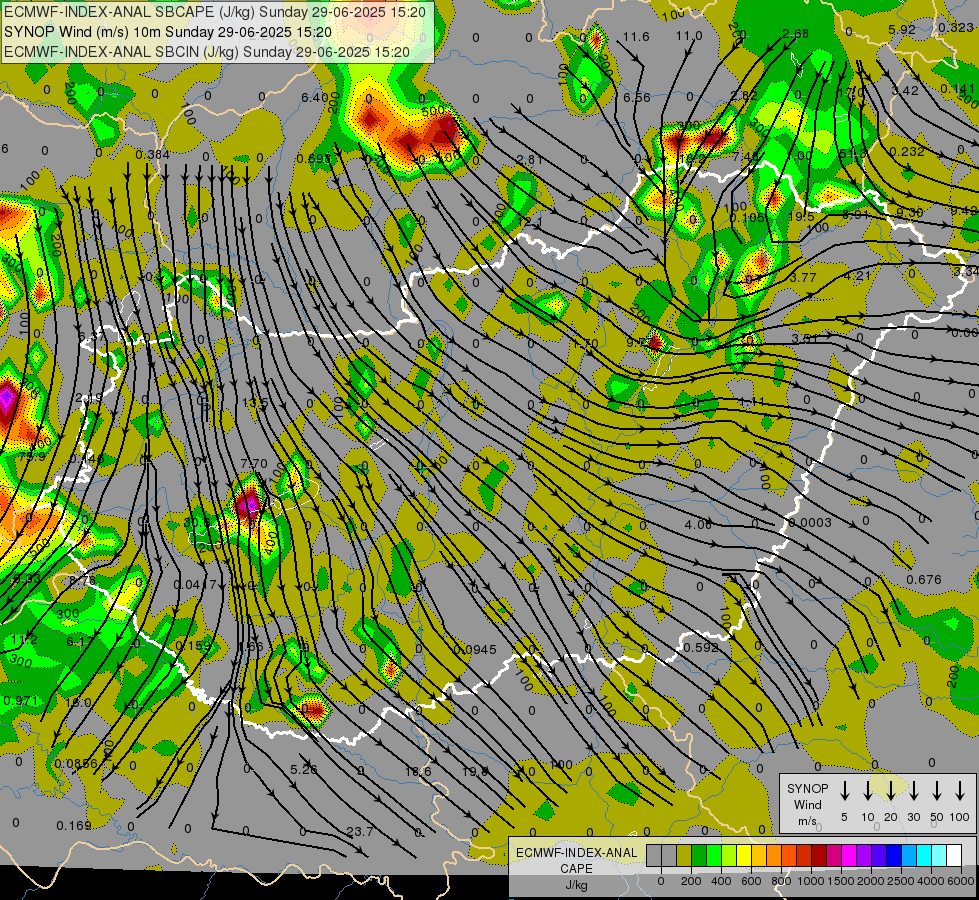Viewport: 979px width, 900px height.
Task: Pick the bright green CAPE legend swatch
Action: (x=714, y=856)
